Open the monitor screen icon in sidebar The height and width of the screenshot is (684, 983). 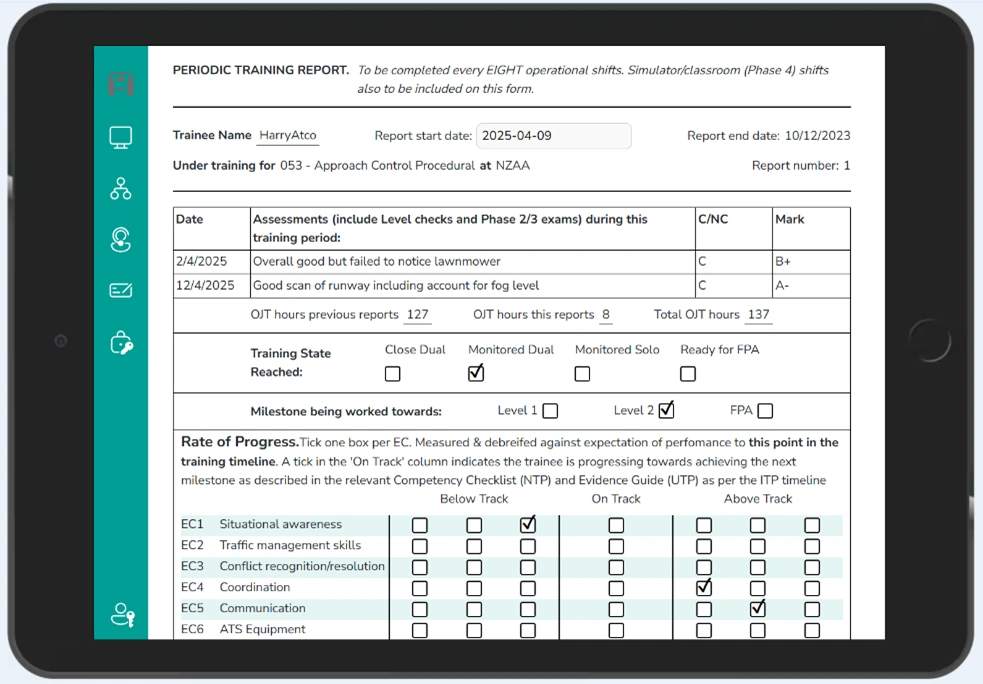(121, 138)
